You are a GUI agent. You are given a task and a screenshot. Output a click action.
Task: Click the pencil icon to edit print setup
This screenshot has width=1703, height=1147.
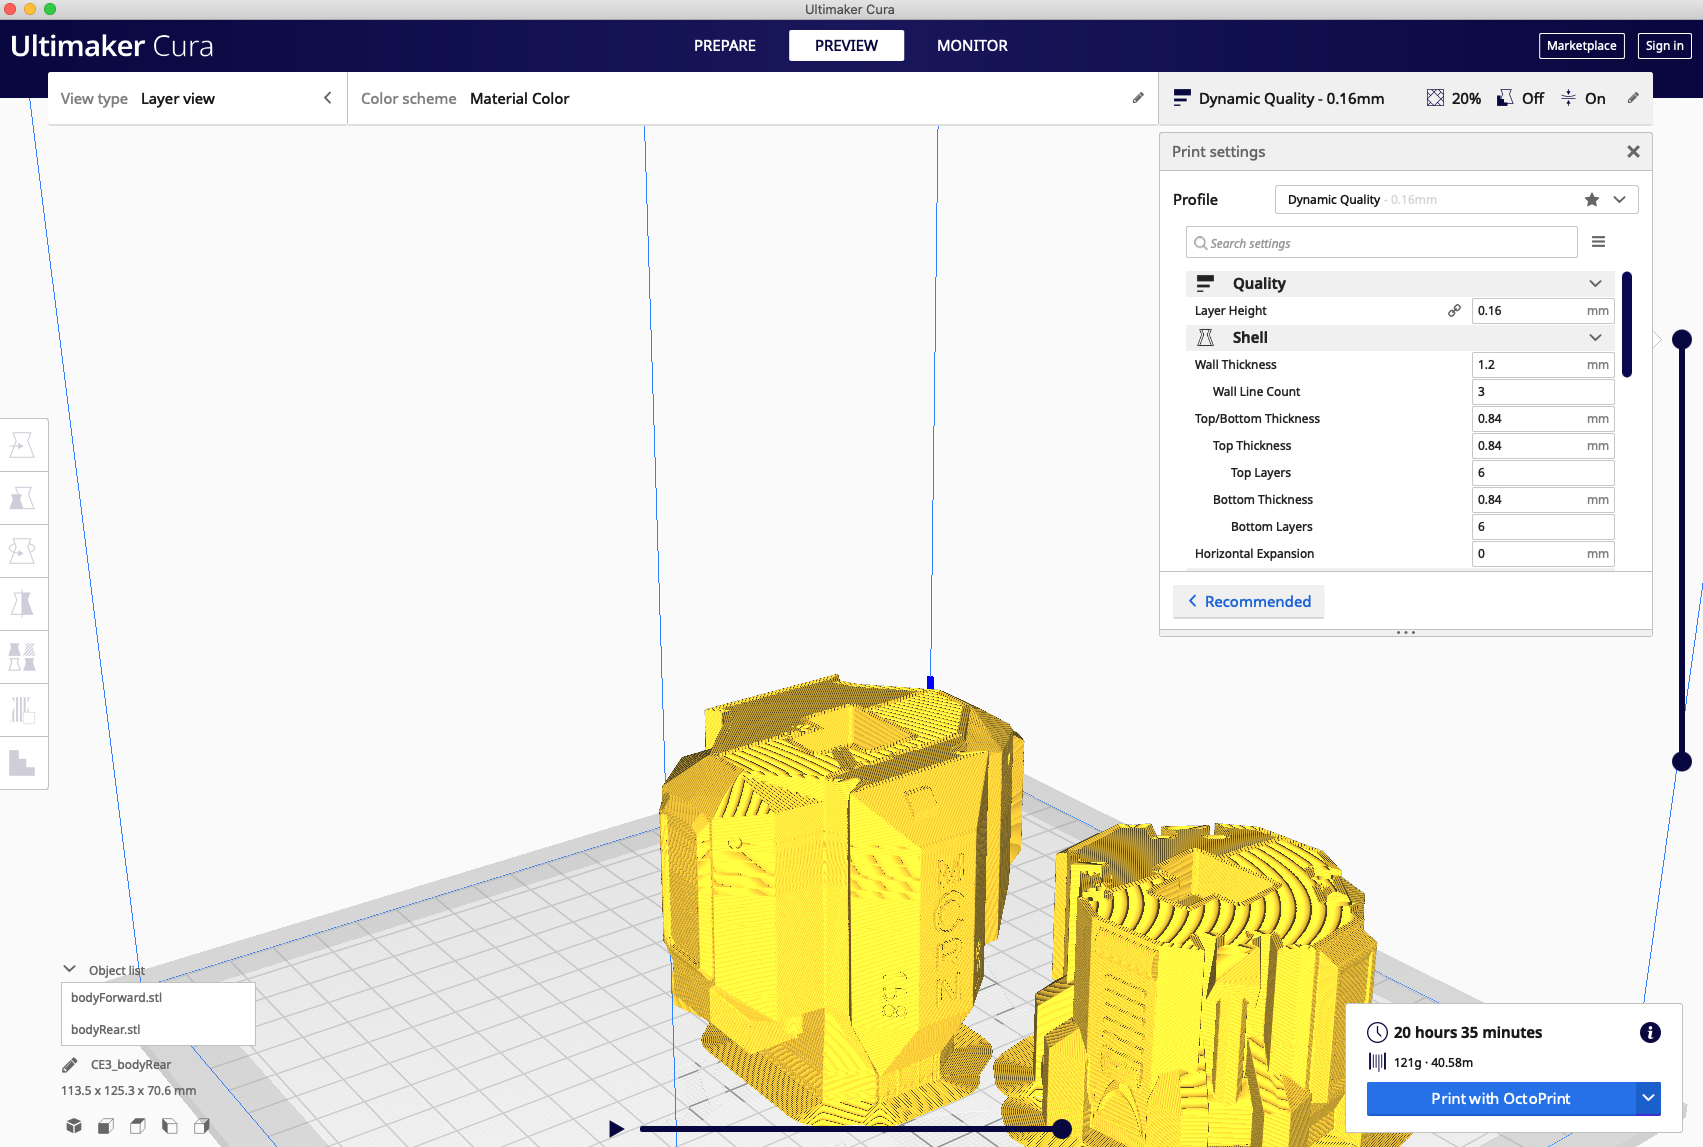[x=1633, y=98]
